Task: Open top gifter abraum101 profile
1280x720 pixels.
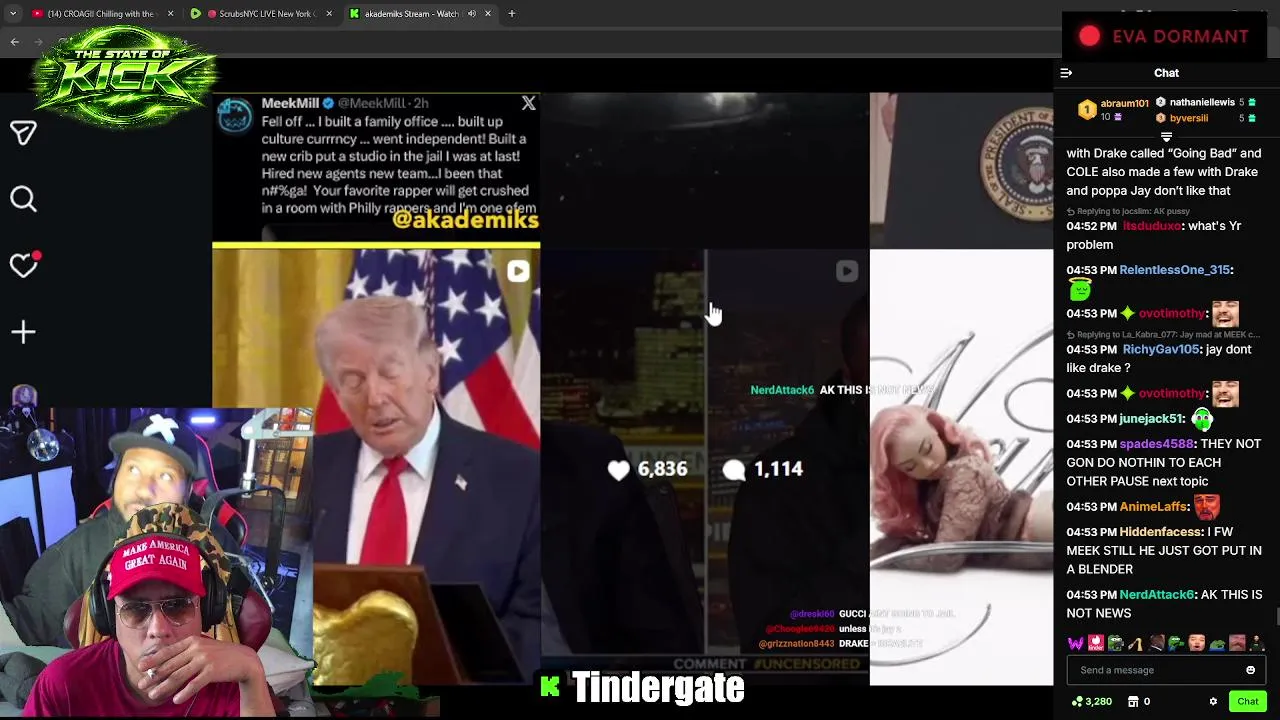Action: (1124, 103)
